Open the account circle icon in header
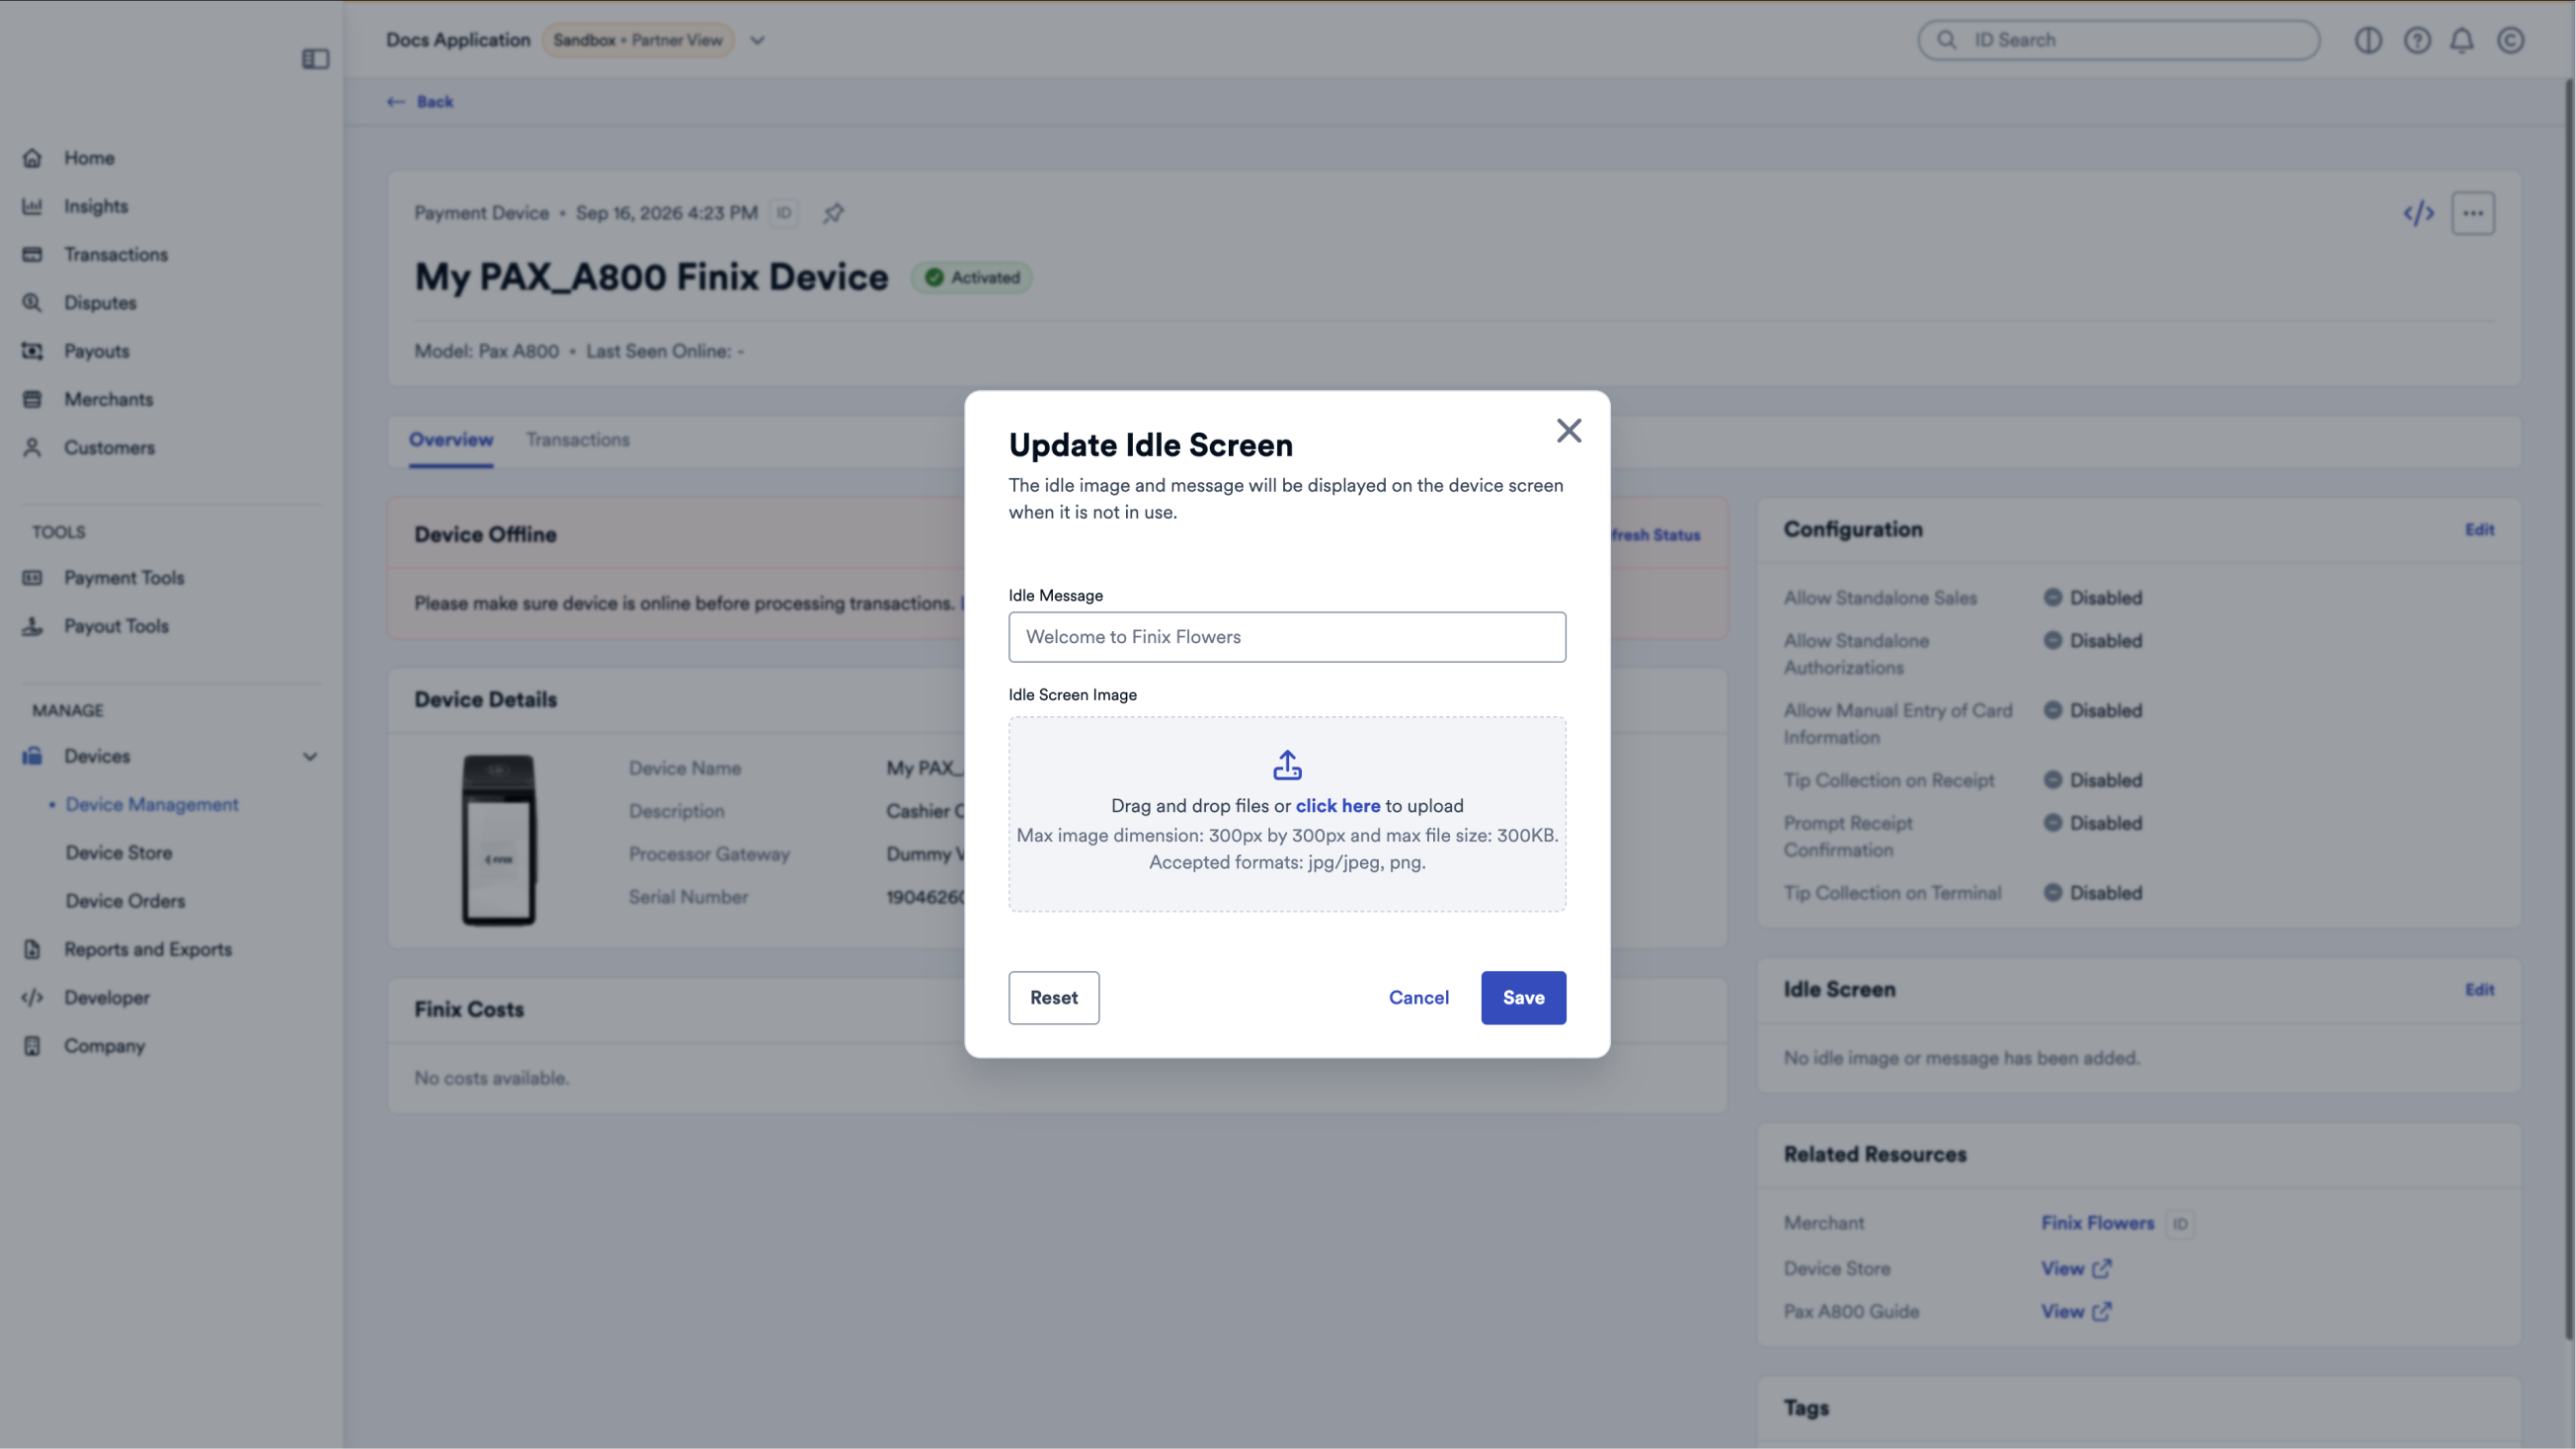Viewport: 2576px width, 1449px height. 2510,40
